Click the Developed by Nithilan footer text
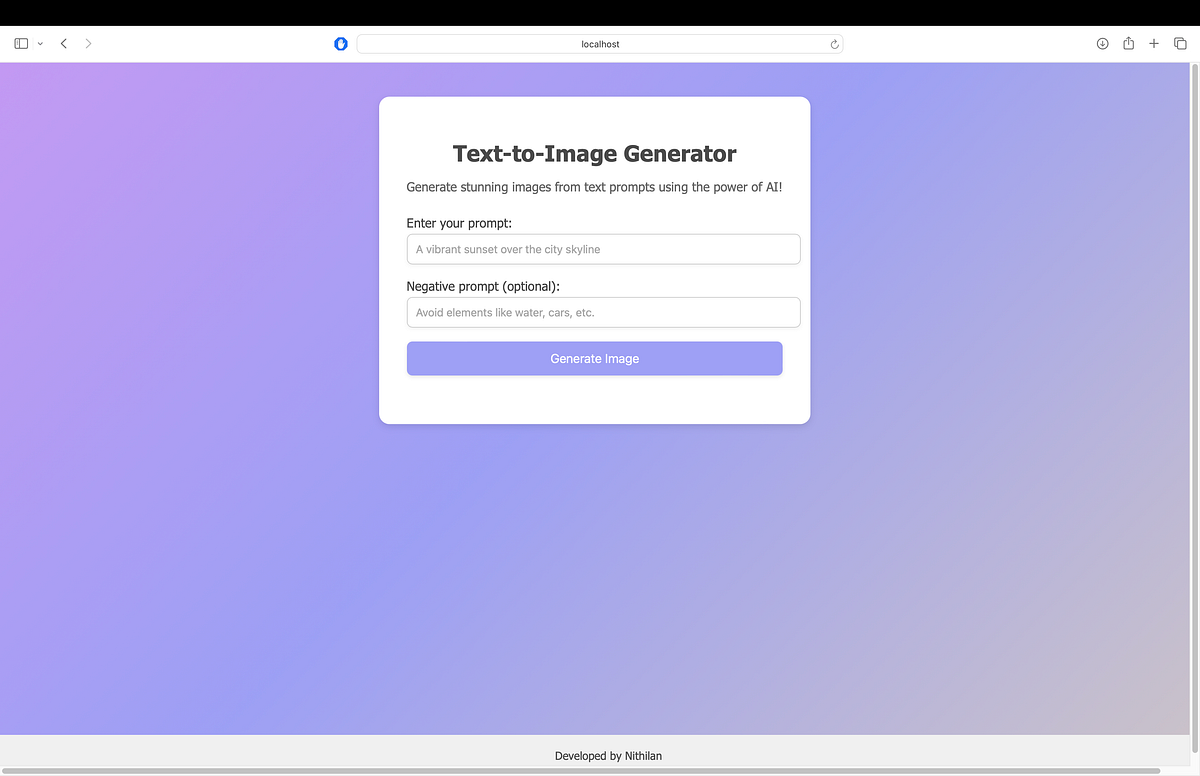 click(x=608, y=756)
